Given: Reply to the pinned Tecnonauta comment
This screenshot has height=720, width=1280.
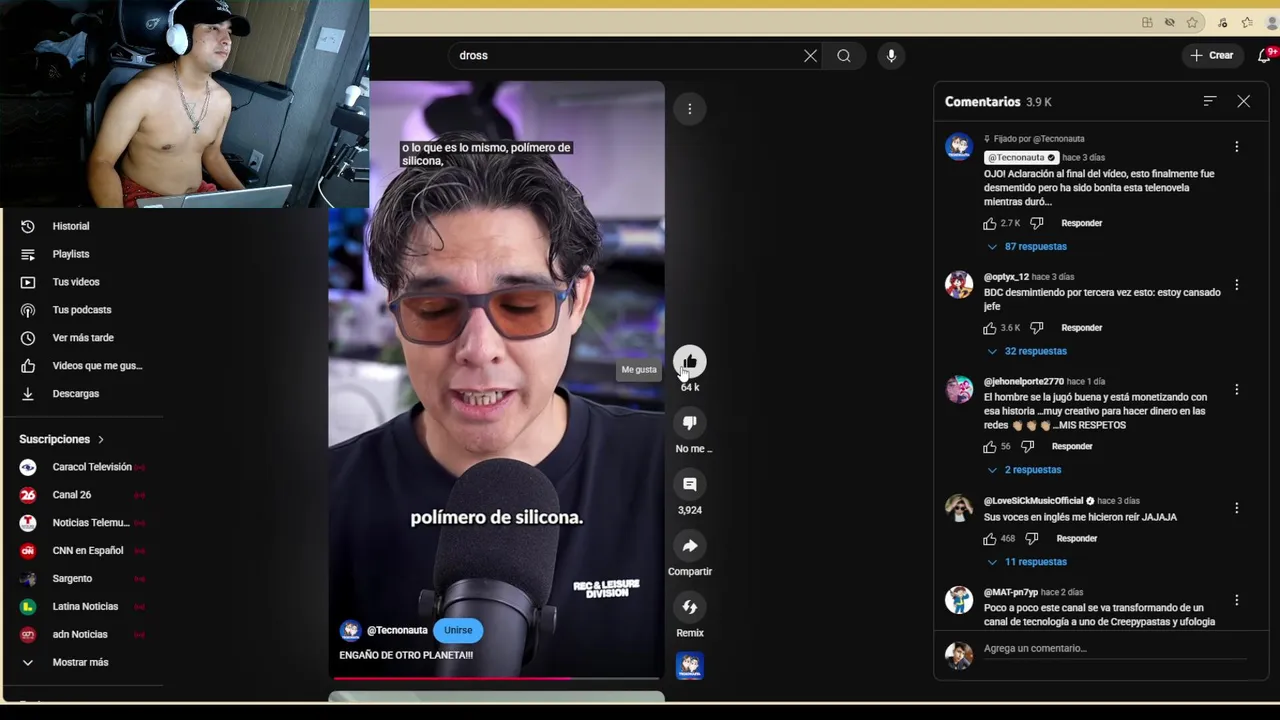Looking at the screenshot, I should (x=1081, y=223).
